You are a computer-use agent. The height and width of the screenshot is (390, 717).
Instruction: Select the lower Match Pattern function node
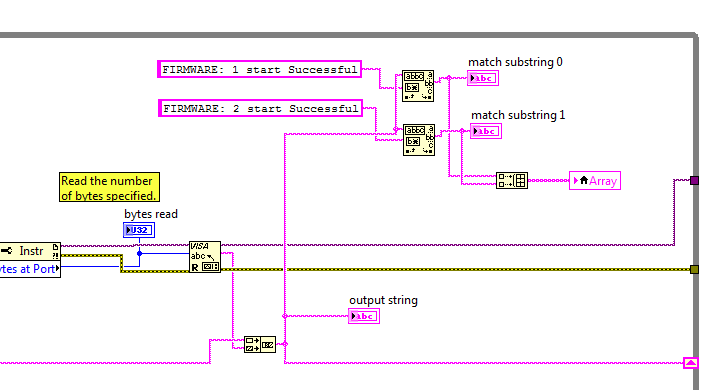(x=418, y=140)
